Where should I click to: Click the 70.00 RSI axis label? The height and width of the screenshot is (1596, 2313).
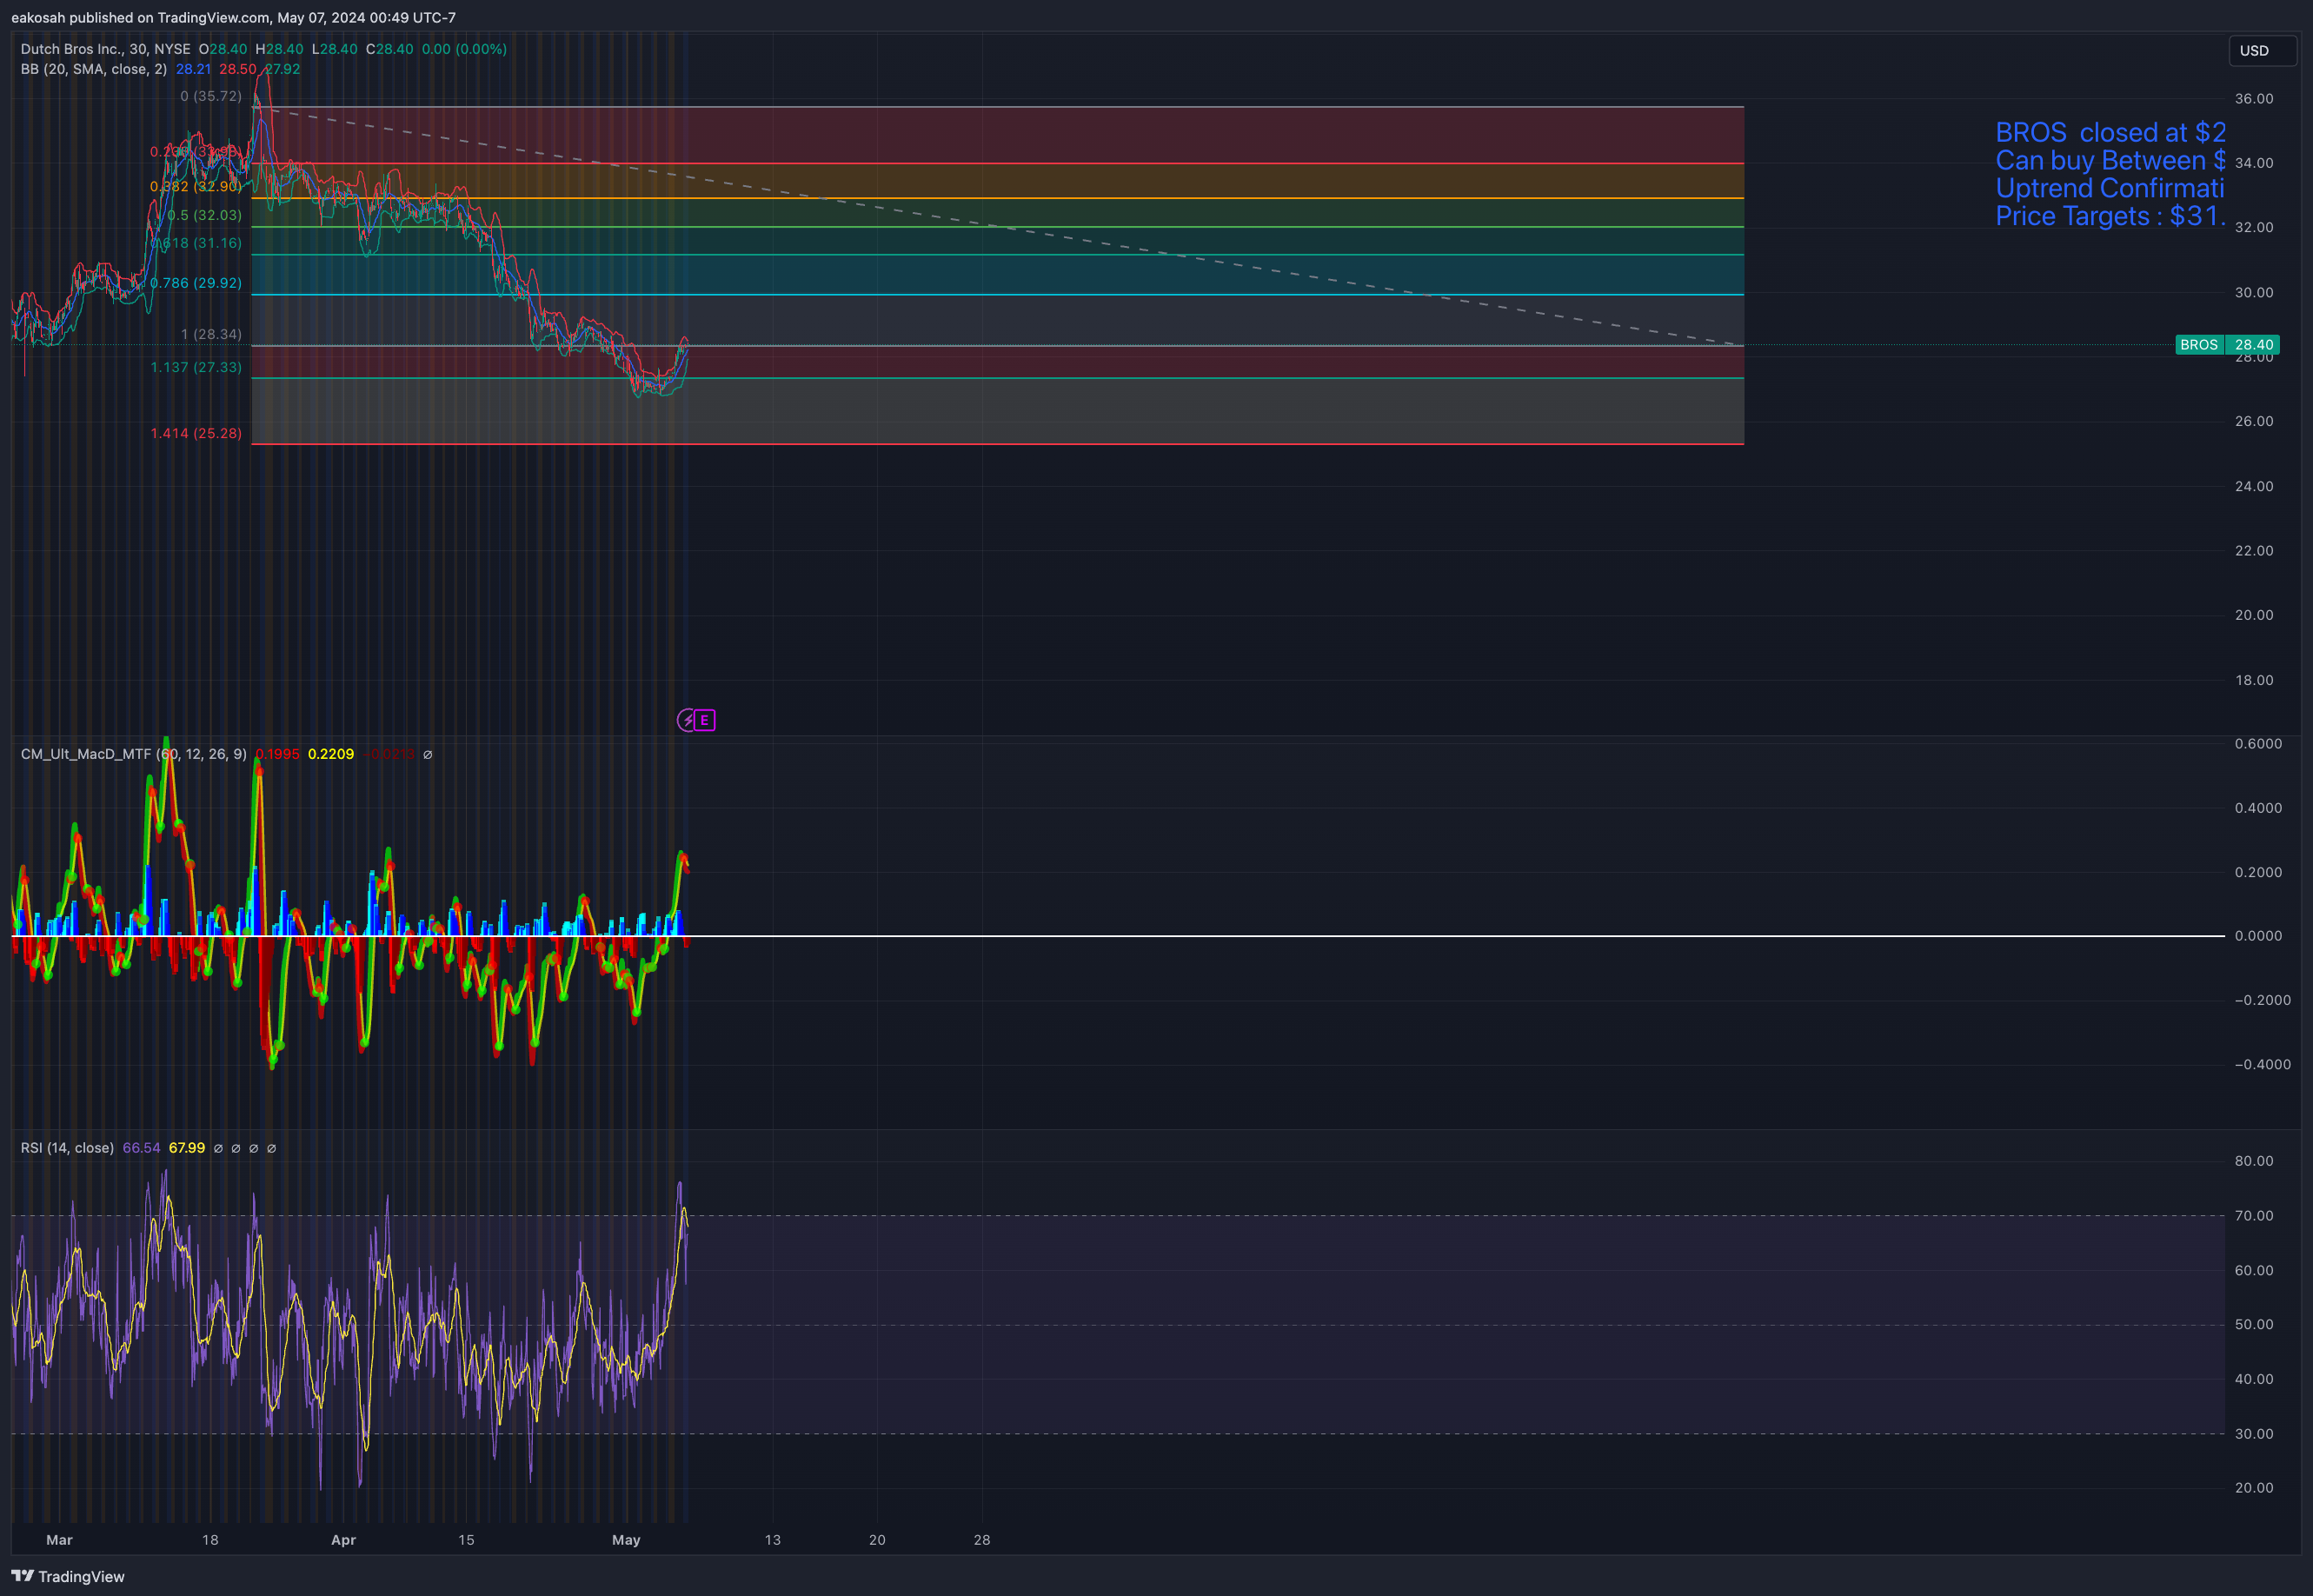click(2254, 1216)
